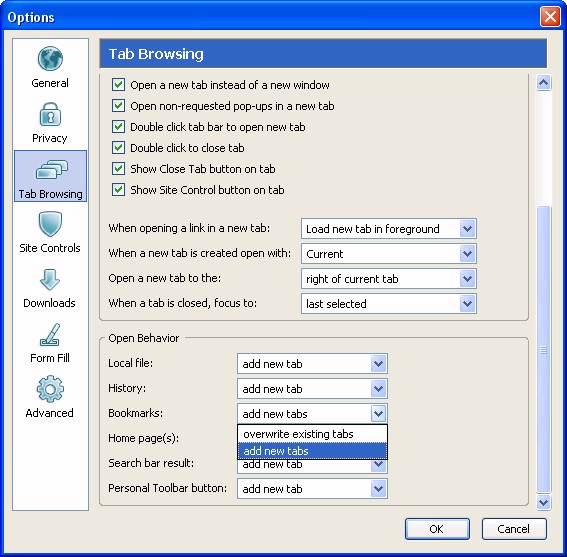This screenshot has height=557, width=567.
Task: Select add new tabs in list
Action: coord(312,451)
